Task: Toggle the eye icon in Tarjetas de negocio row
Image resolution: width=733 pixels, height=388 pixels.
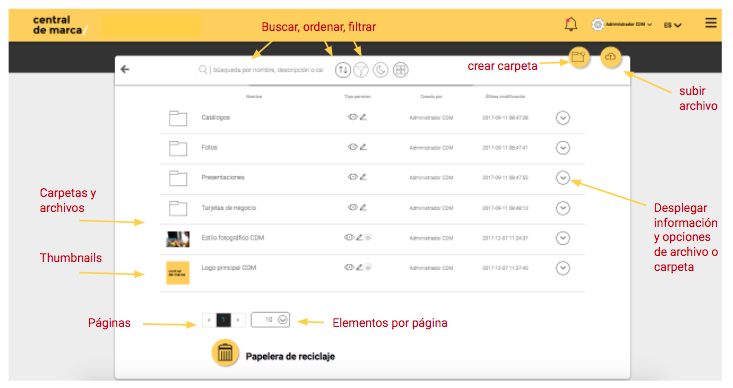Action: (352, 207)
